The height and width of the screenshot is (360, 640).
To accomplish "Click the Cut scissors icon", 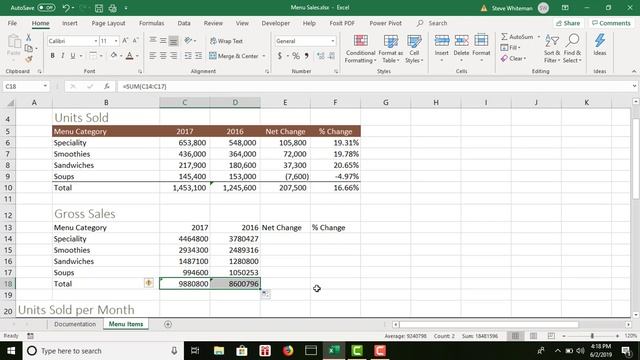I will (29, 38).
